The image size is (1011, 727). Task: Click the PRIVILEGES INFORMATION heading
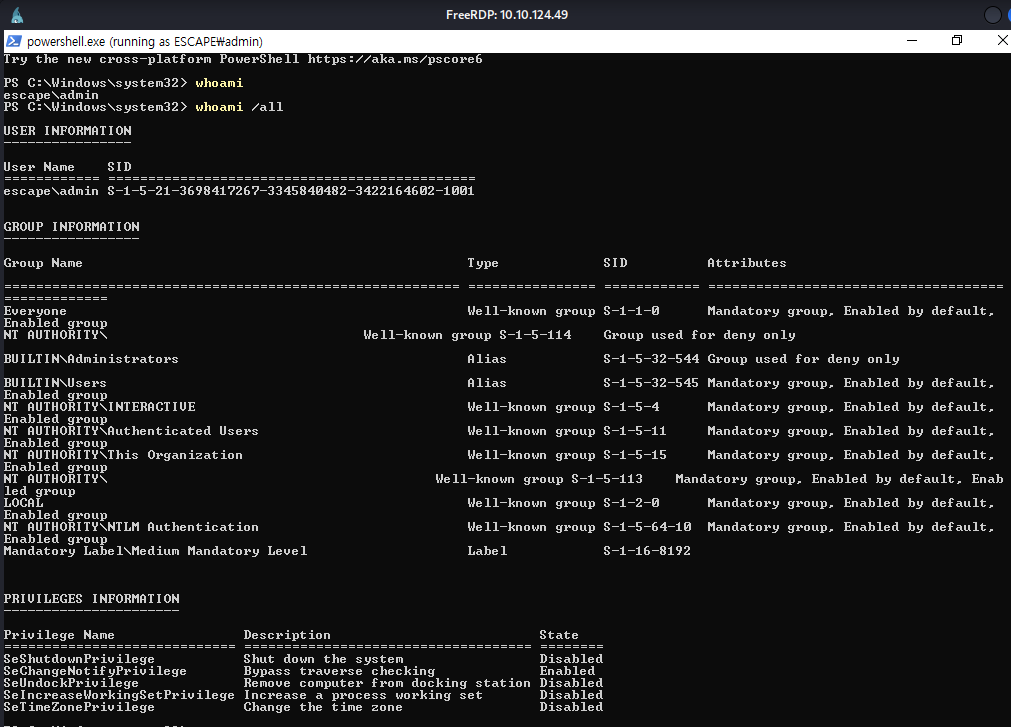tap(91, 599)
